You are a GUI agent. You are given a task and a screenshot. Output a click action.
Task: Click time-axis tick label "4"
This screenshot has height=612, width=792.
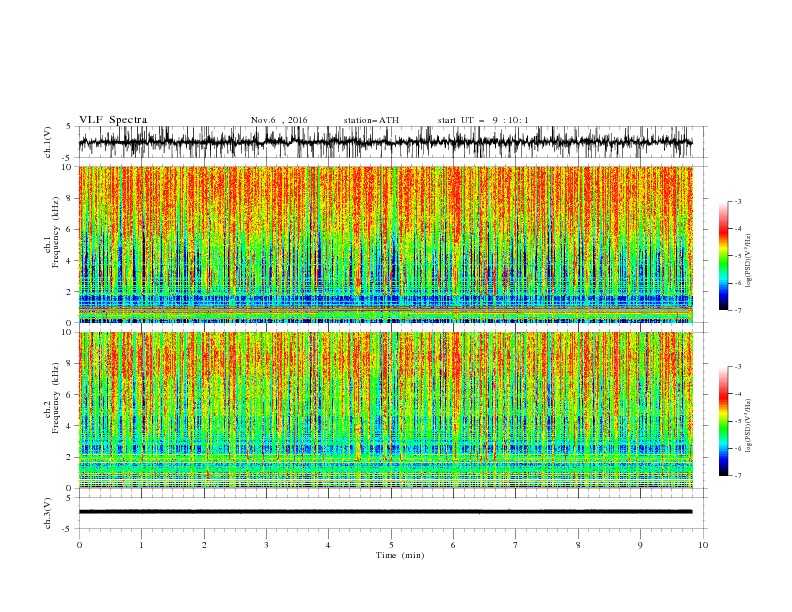pos(328,545)
